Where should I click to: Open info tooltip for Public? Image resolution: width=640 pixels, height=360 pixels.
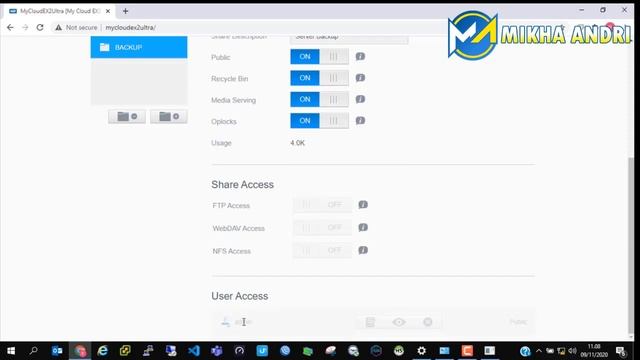tap(360, 56)
